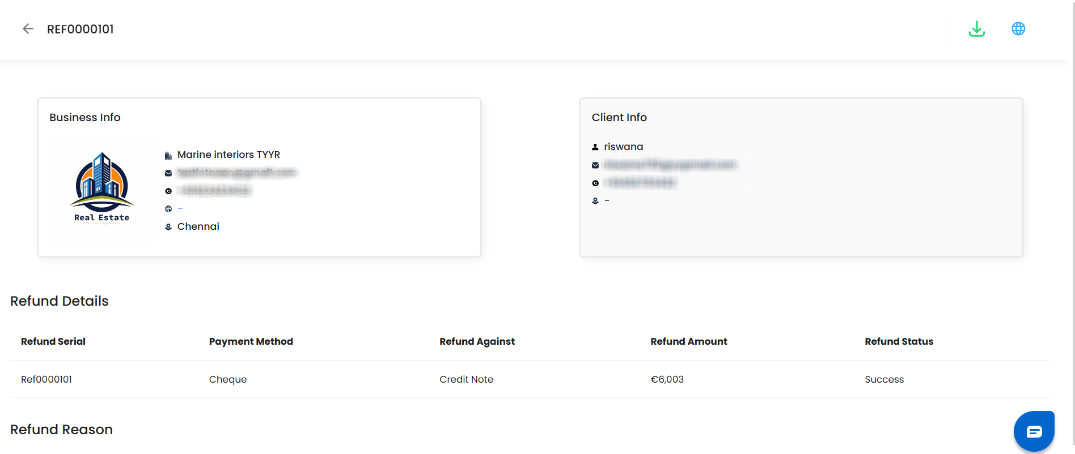
Task: Click the Refund Serial column header
Action: (53, 342)
